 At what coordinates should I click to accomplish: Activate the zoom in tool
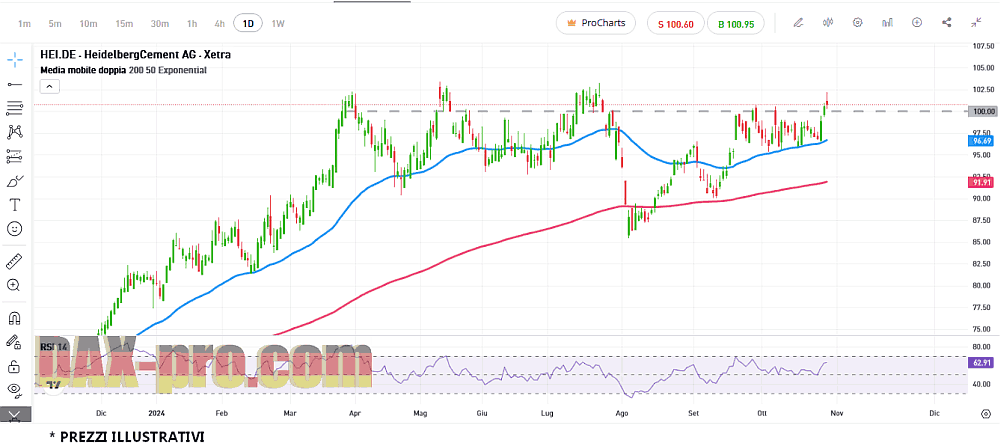(14, 285)
